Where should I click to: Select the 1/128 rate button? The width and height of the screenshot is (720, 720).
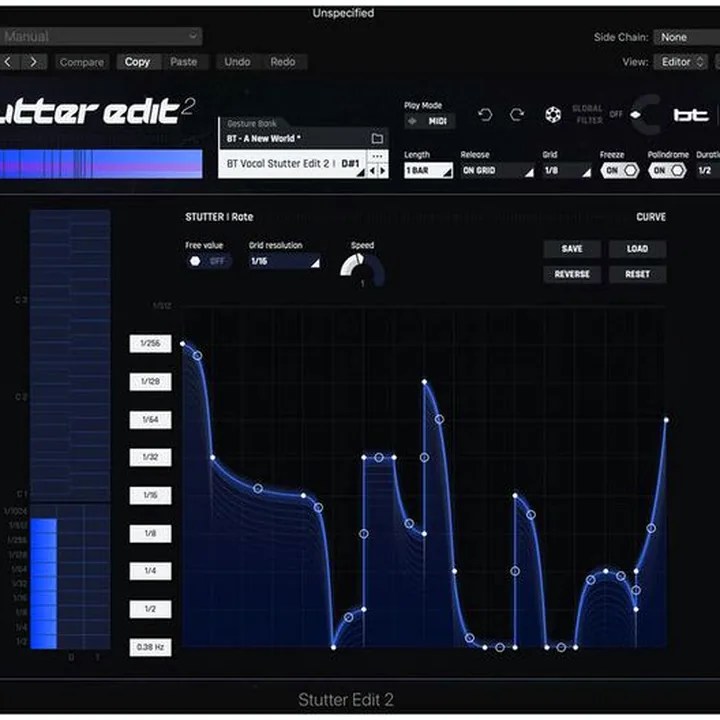tap(150, 382)
